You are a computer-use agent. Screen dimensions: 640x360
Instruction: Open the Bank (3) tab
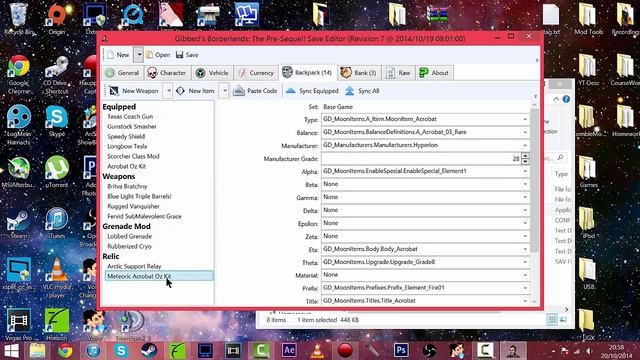pos(358,73)
